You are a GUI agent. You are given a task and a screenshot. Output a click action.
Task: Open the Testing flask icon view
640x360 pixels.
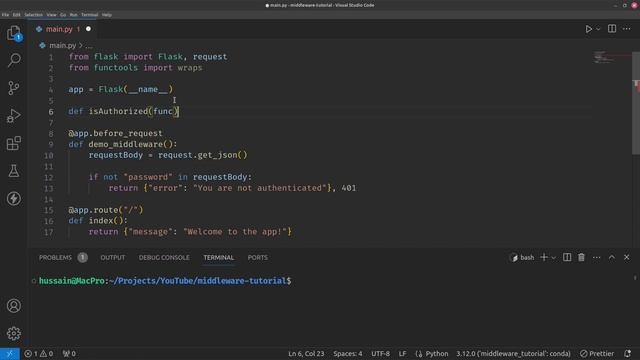13,171
